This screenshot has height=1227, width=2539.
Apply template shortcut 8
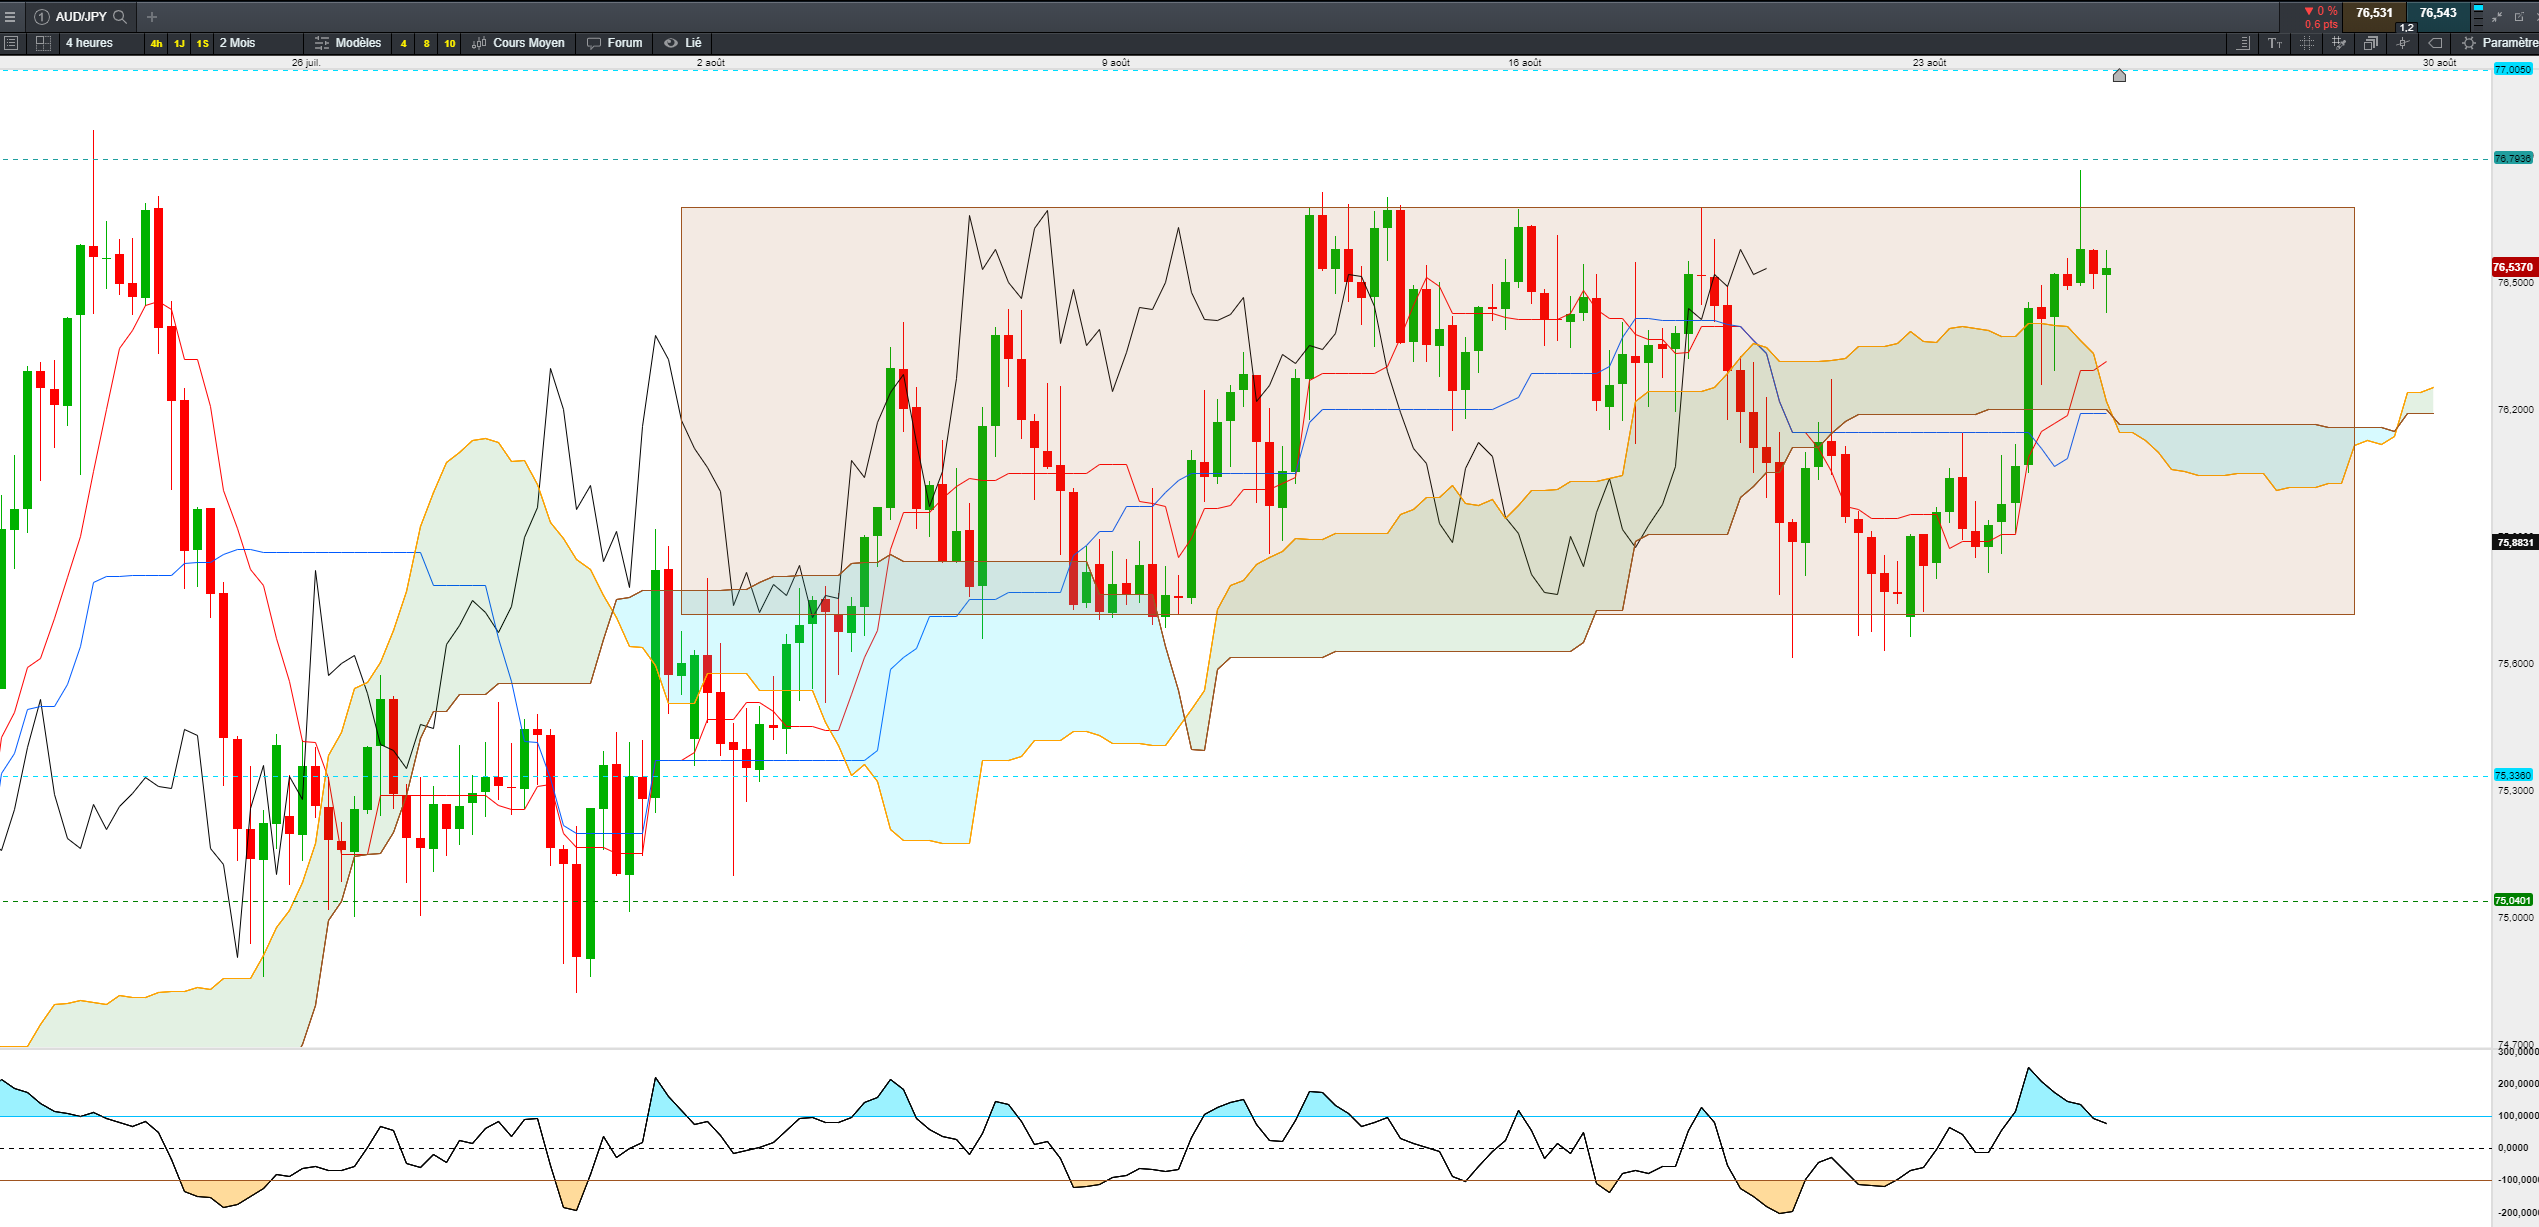coord(426,43)
